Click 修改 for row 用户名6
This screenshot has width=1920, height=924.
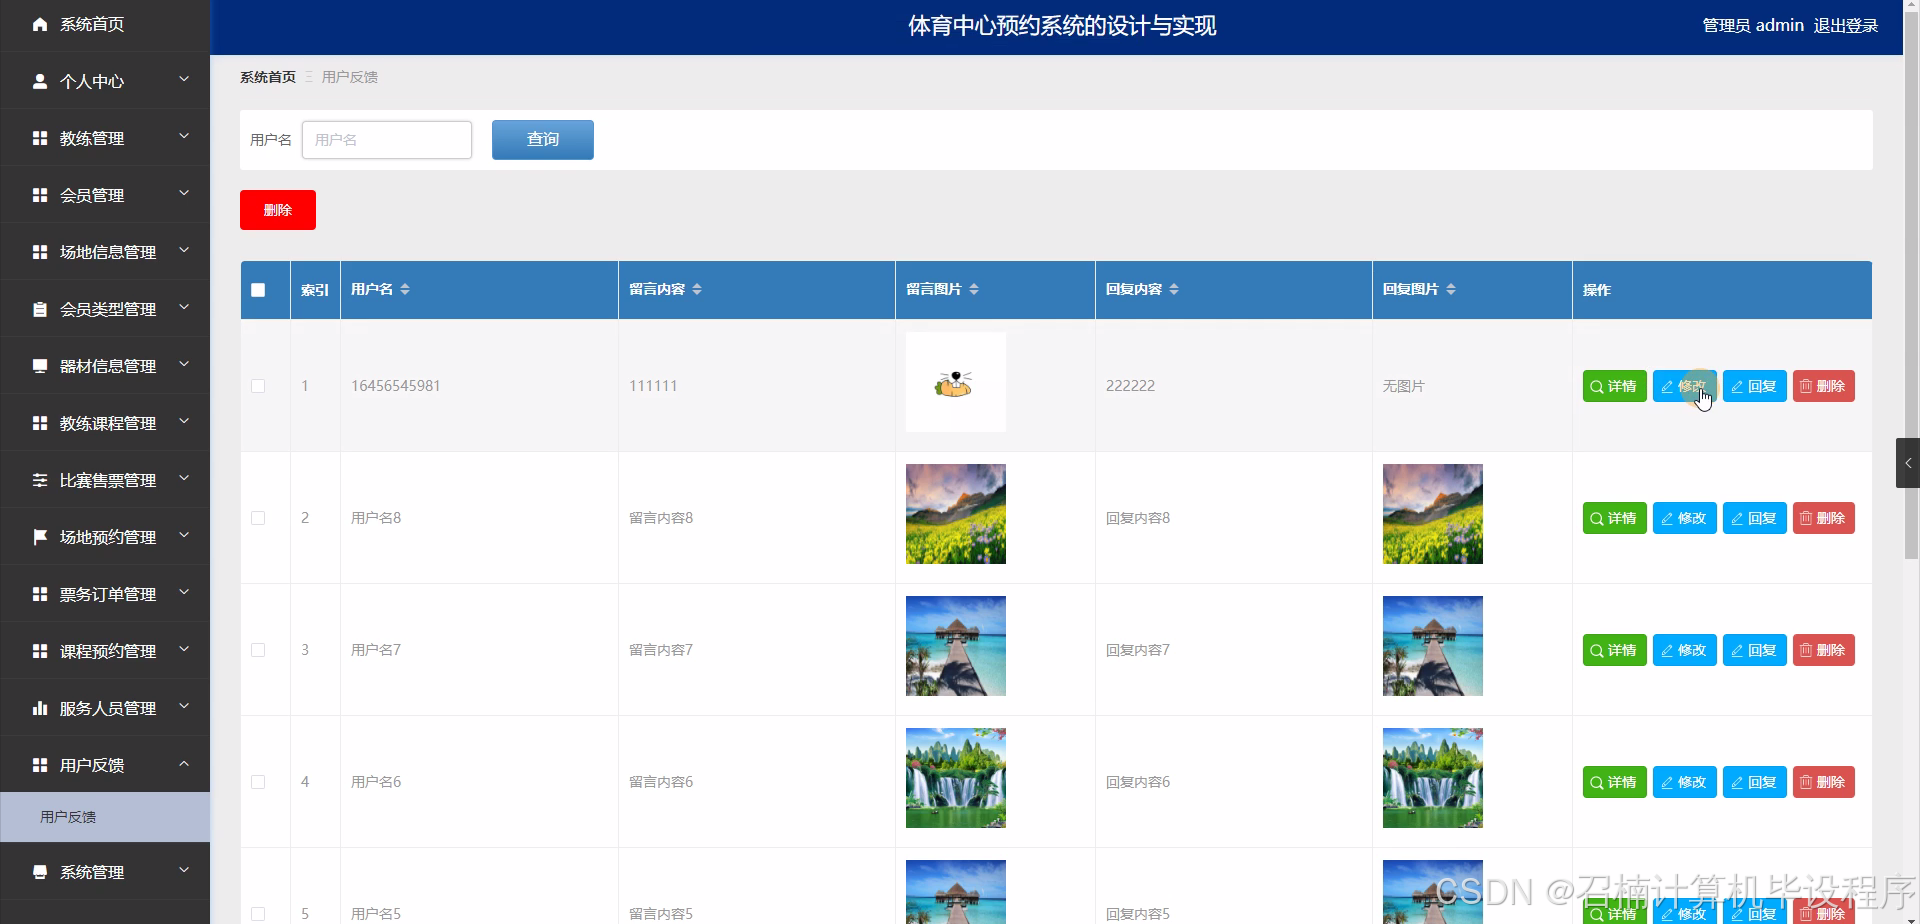pyautogui.click(x=1685, y=782)
